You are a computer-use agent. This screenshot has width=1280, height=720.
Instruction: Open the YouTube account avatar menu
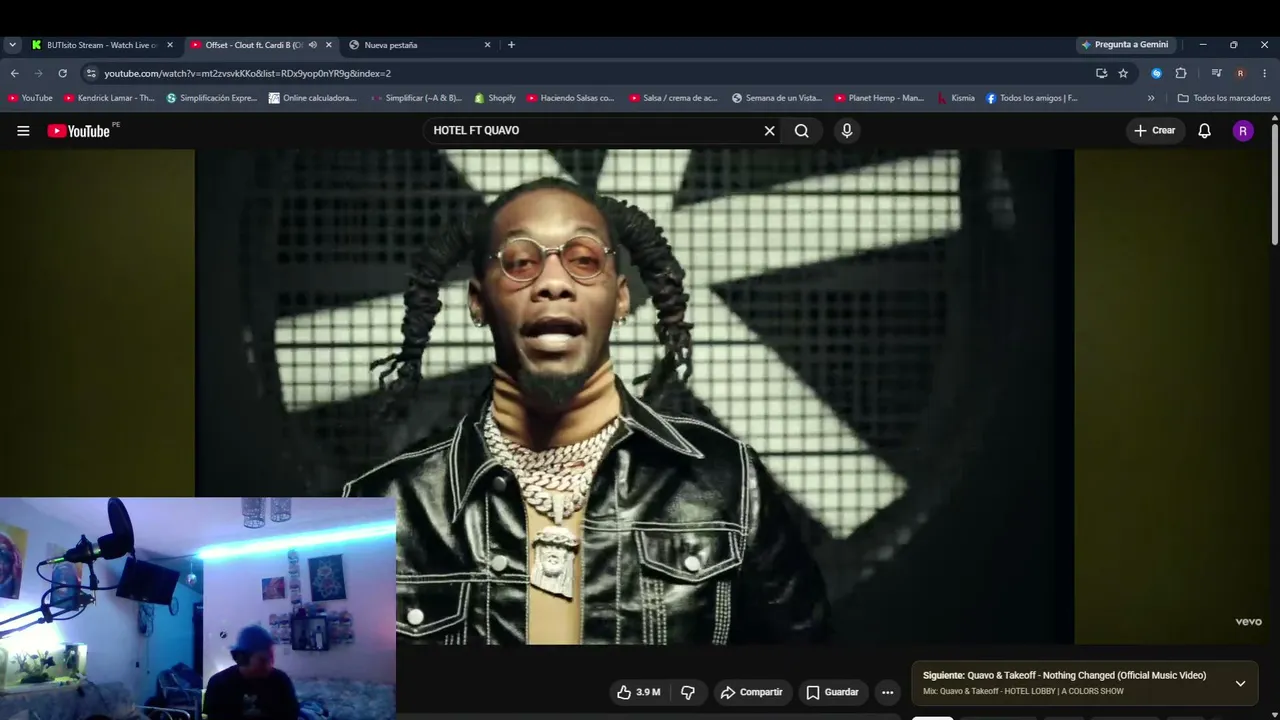click(1243, 131)
